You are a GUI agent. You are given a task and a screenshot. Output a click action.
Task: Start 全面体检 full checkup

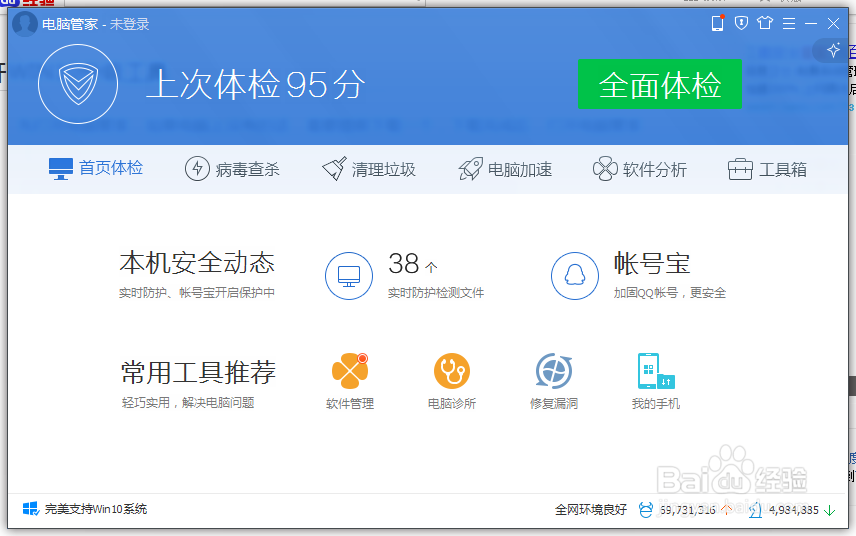click(660, 84)
